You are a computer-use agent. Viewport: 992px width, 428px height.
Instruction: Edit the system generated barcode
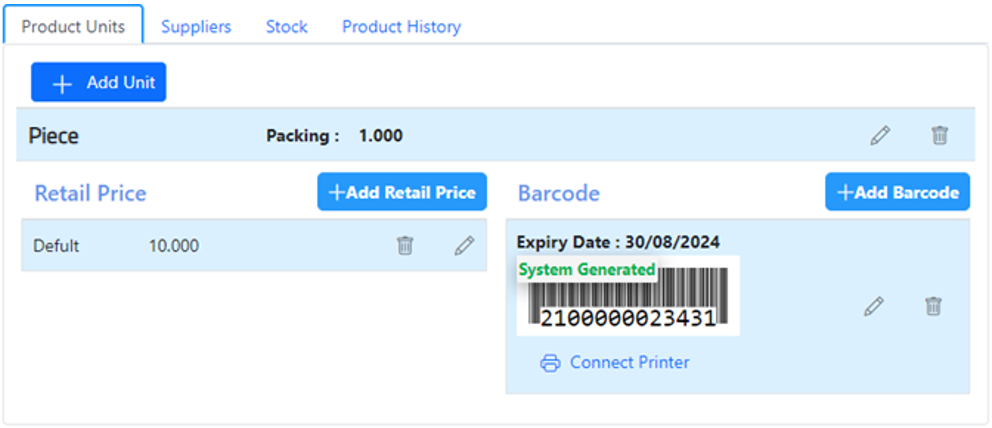(x=874, y=307)
